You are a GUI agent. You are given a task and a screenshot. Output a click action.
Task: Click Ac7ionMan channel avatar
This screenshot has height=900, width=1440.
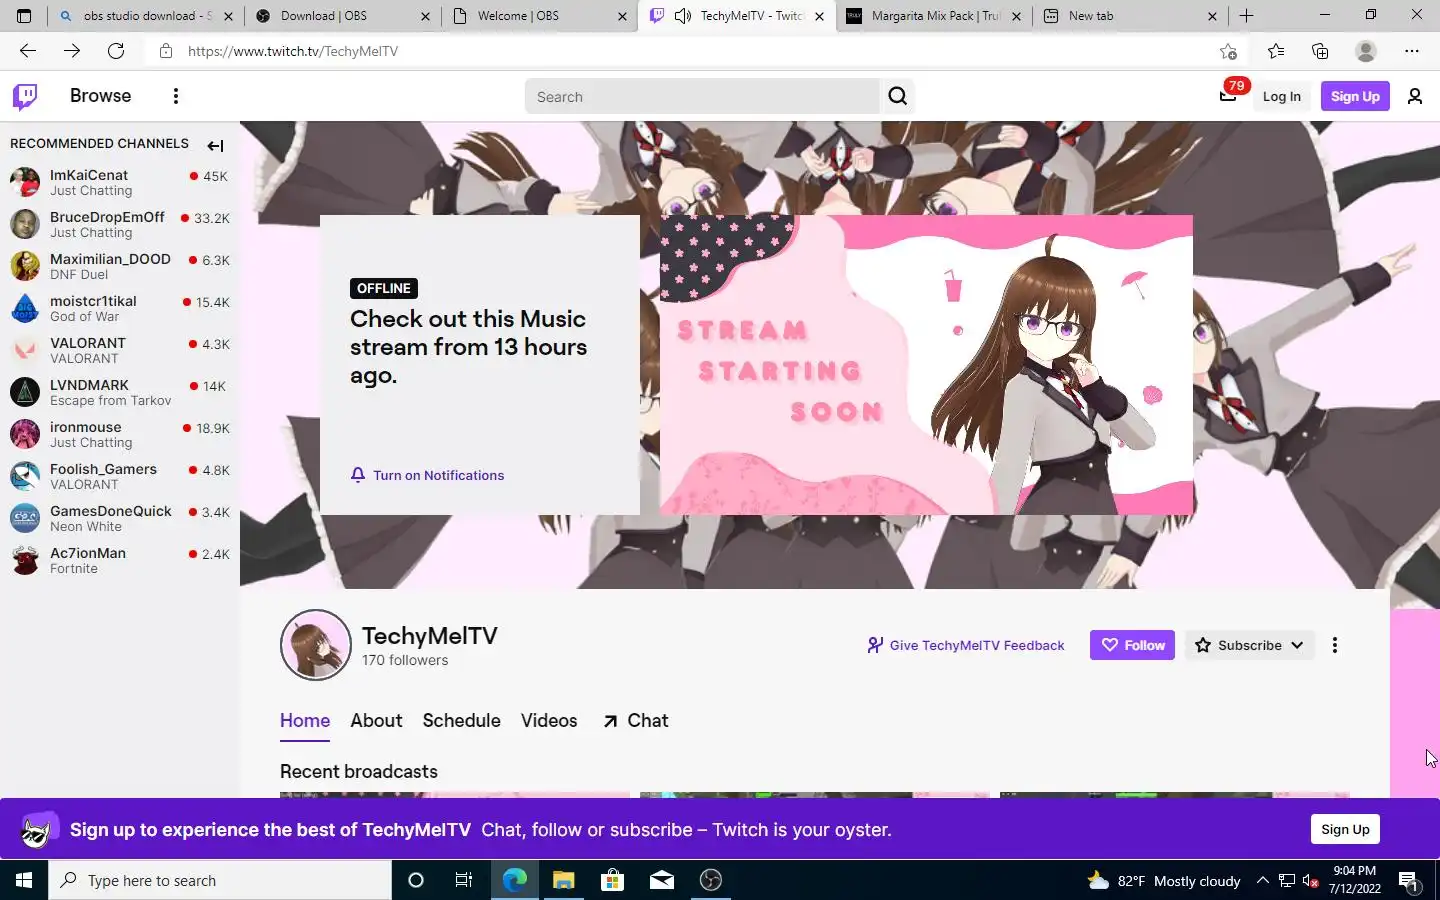point(25,560)
